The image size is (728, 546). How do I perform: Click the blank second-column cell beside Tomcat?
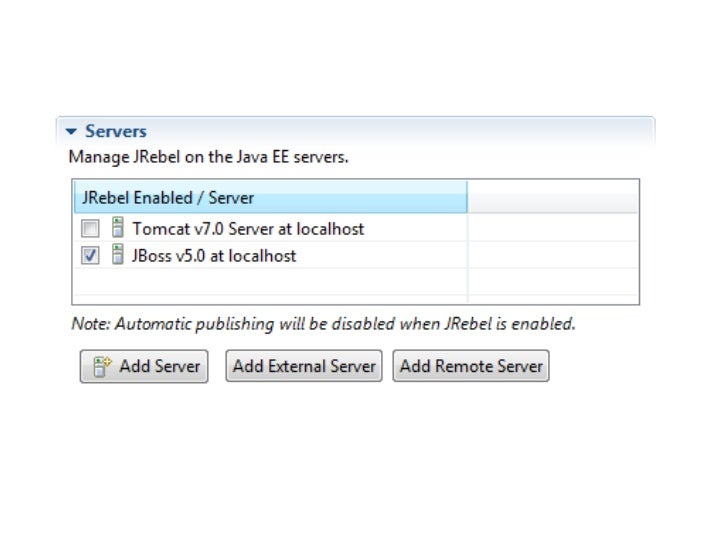coord(553,228)
